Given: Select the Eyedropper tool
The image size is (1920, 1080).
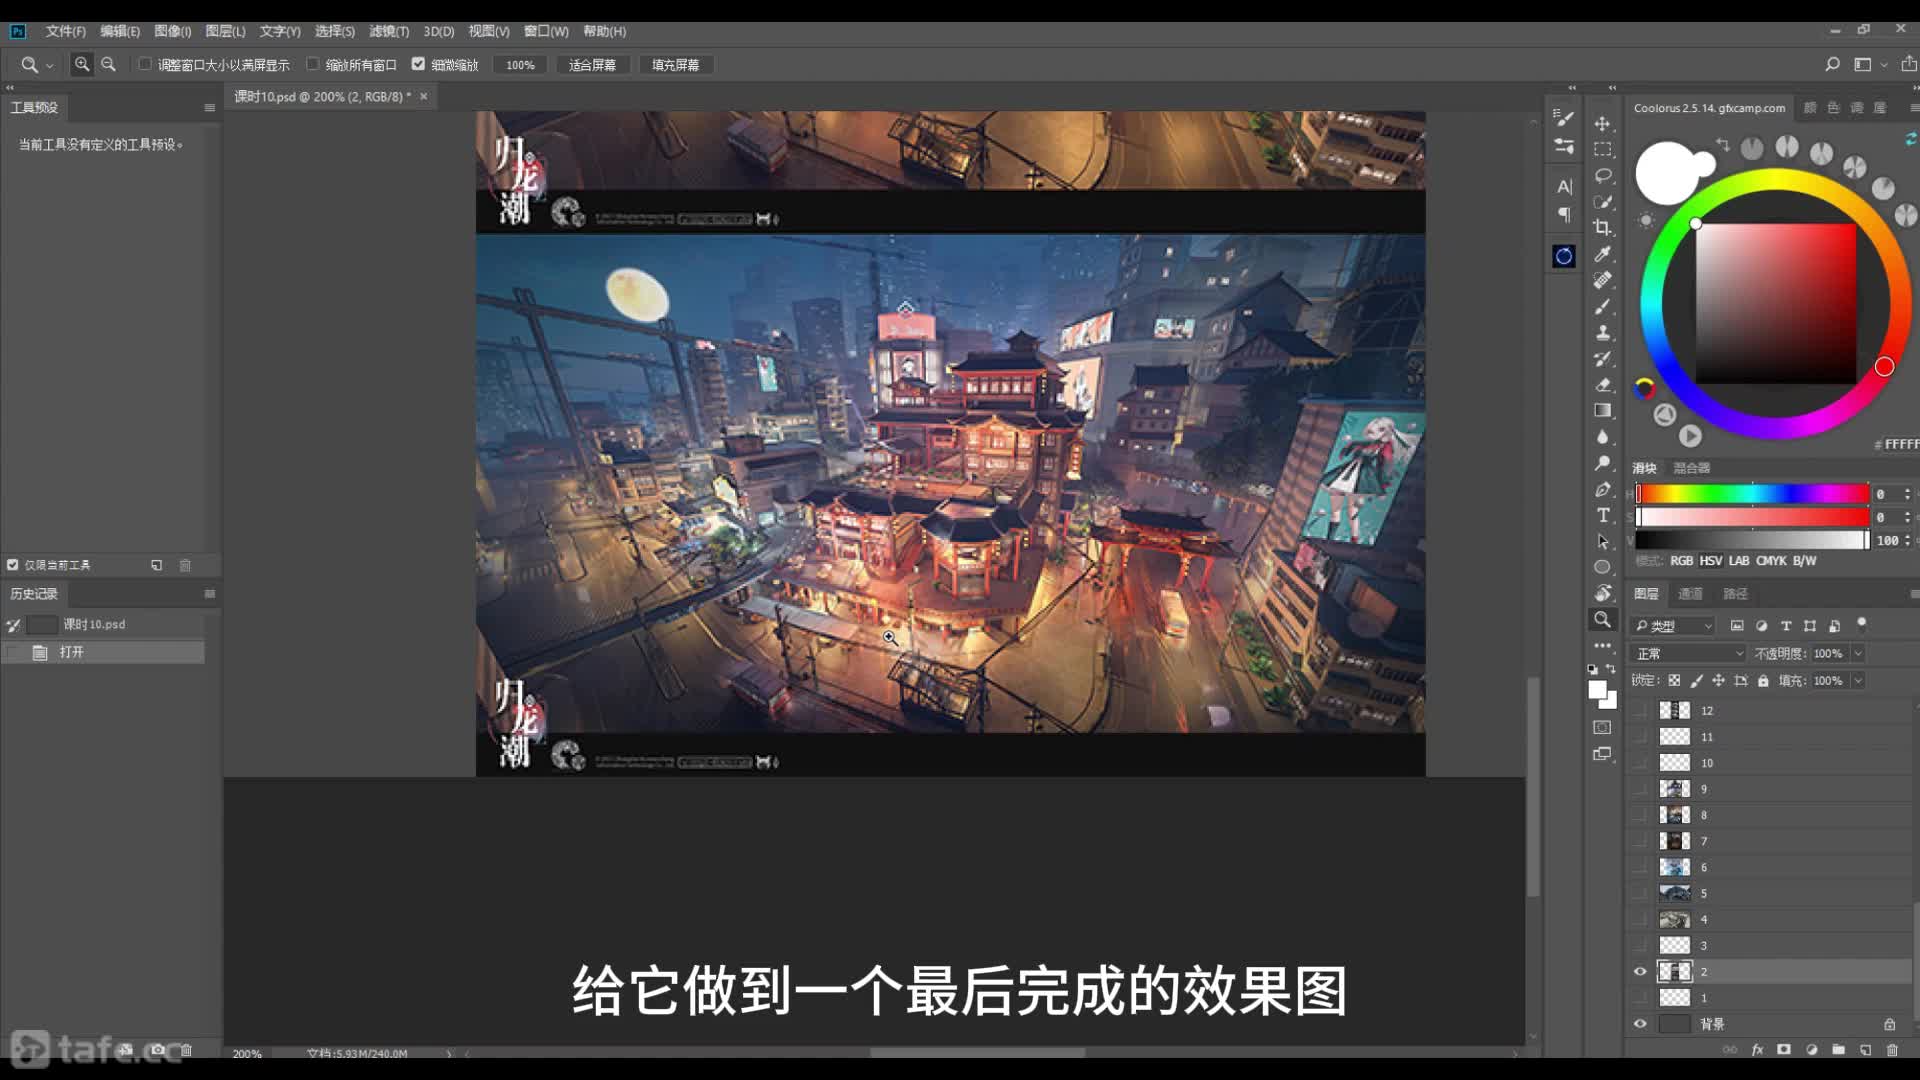Looking at the screenshot, I should (x=1602, y=254).
